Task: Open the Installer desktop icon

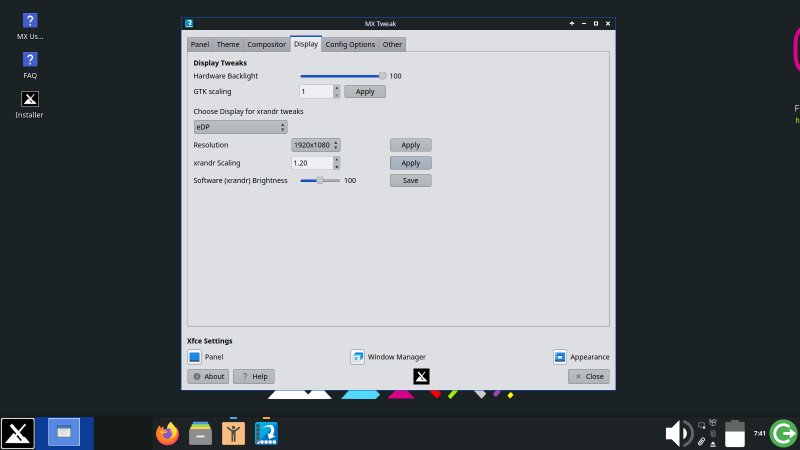Action: (x=29, y=100)
